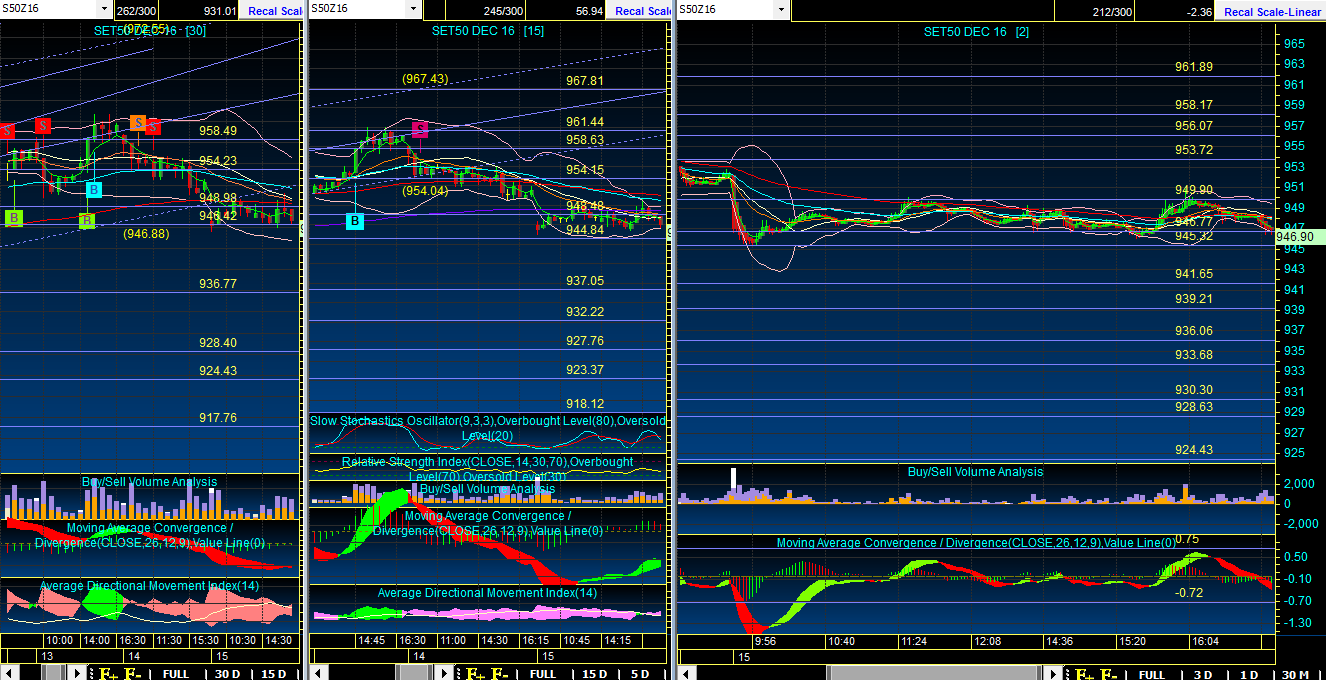Click current price tag 946.90
Image resolution: width=1326 pixels, height=680 pixels.
(x=1300, y=237)
